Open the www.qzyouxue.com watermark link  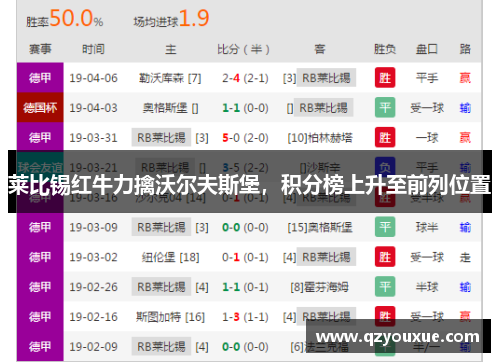(398, 336)
